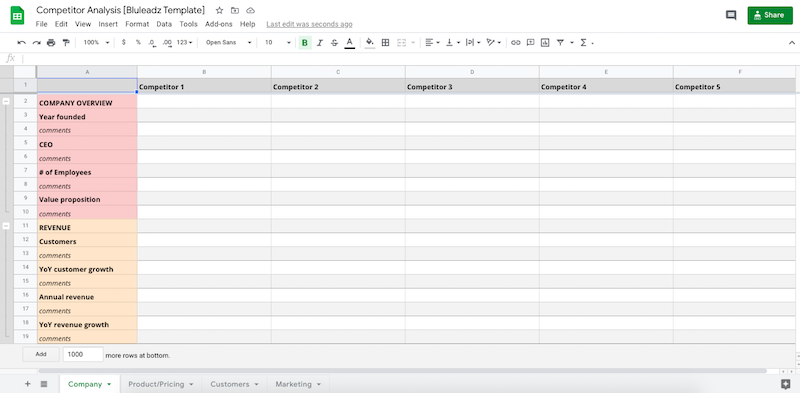Open borders menu
The width and height of the screenshot is (800, 393).
[x=385, y=43]
